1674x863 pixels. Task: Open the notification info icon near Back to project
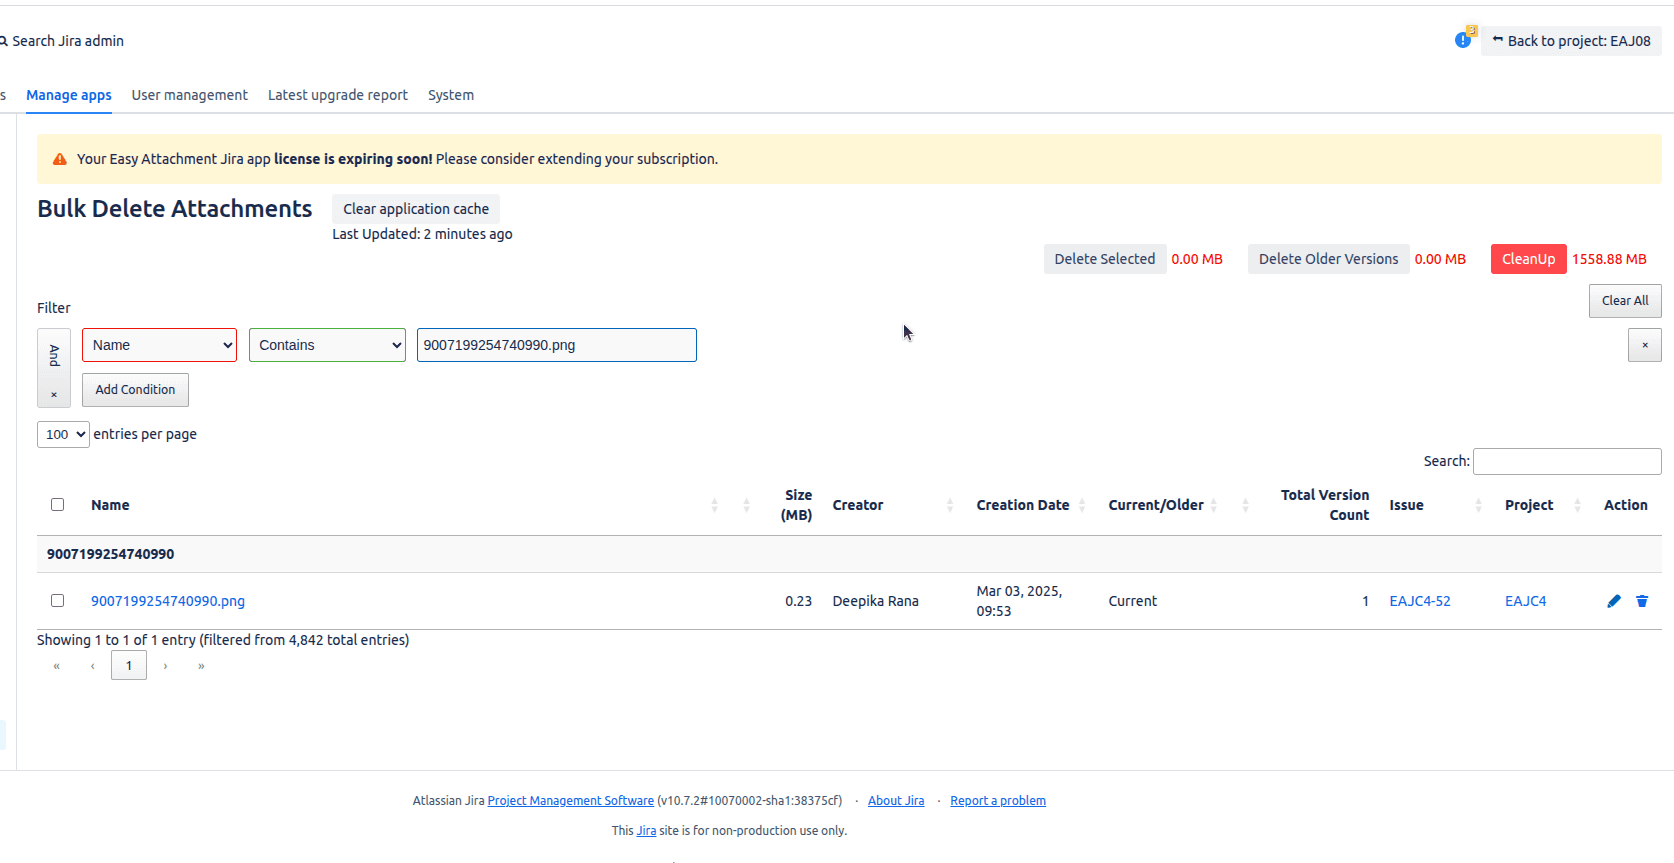[1462, 40]
